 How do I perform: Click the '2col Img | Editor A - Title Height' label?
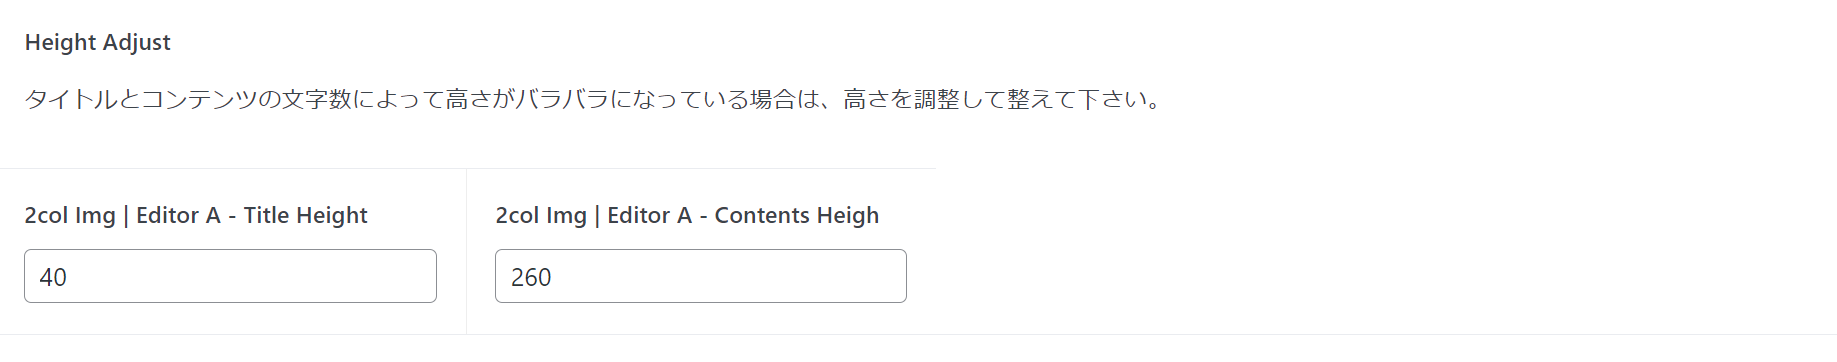(196, 215)
